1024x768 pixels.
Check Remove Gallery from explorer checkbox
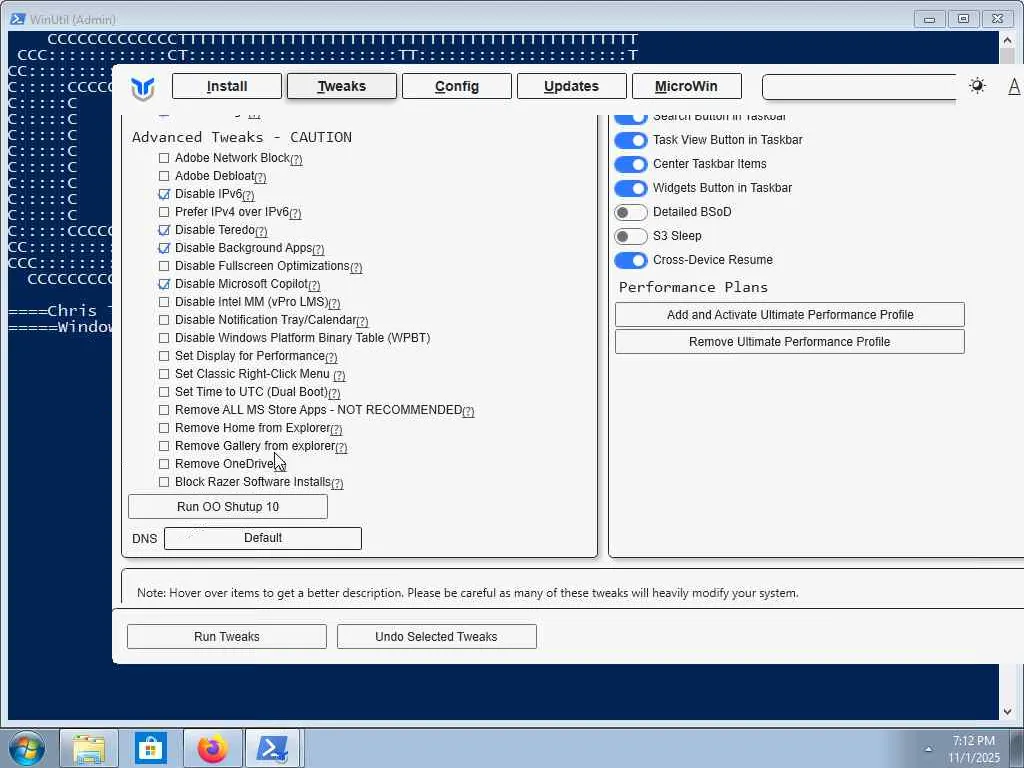(x=164, y=446)
